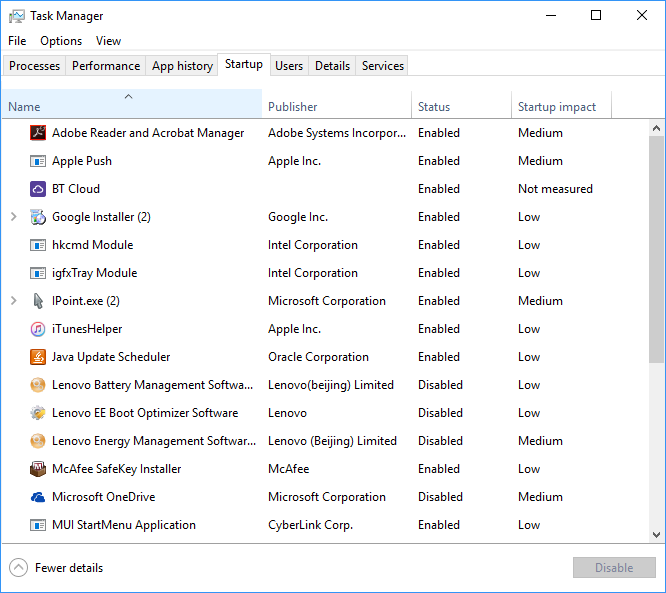The width and height of the screenshot is (666, 593).
Task: Click the Oracle Corporation publisher cell
Action: tap(318, 357)
